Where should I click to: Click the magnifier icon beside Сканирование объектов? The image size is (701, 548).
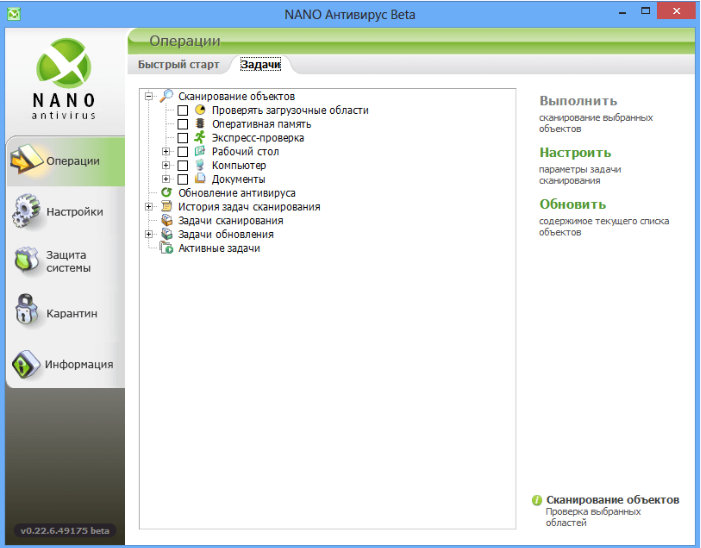[166, 96]
